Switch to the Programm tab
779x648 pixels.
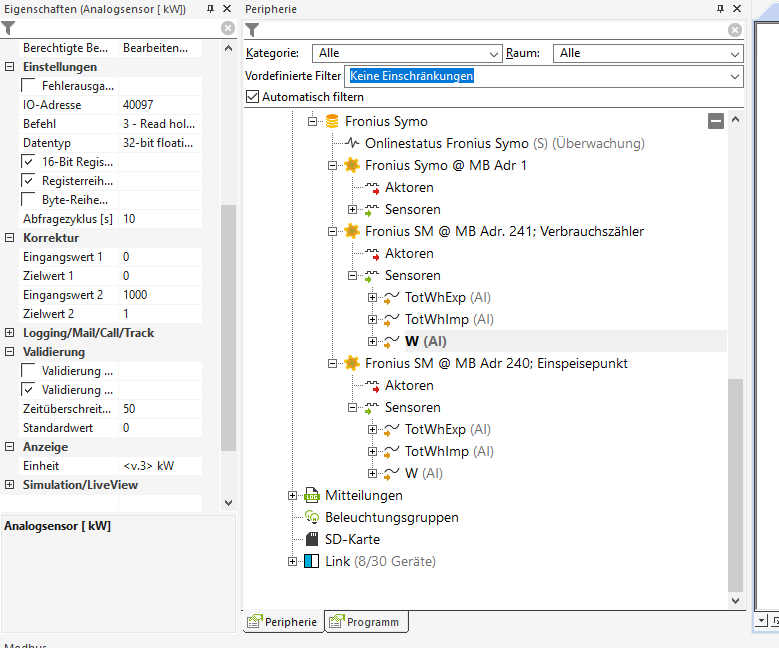coord(367,622)
